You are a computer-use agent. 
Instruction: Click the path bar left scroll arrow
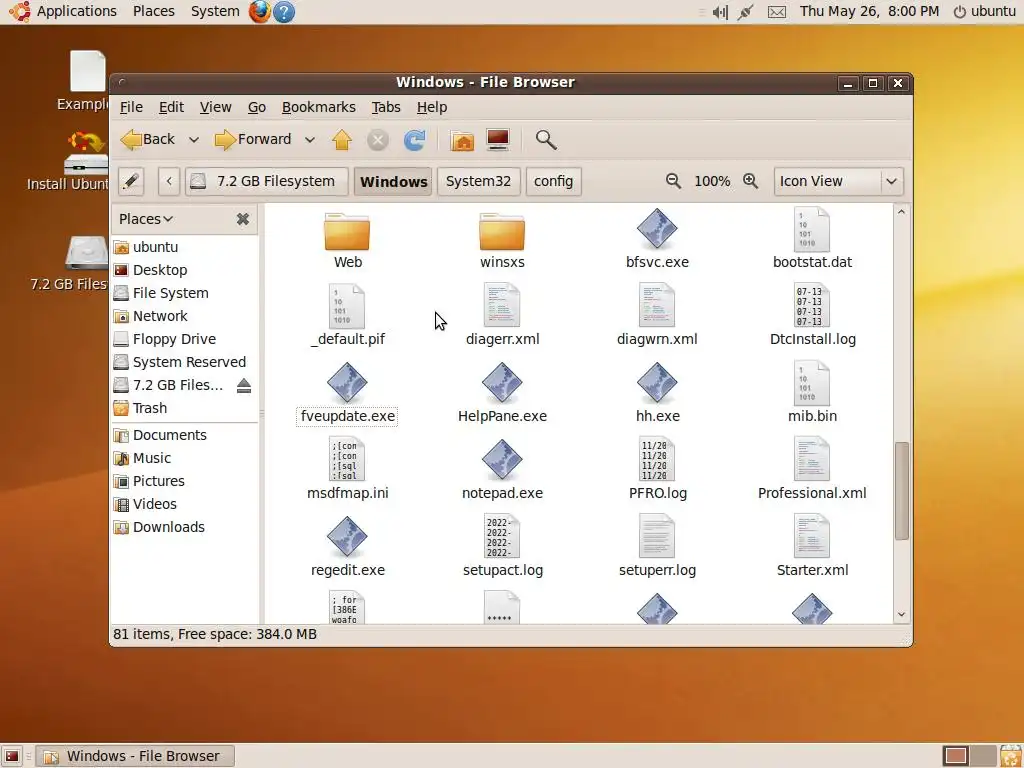coord(169,181)
